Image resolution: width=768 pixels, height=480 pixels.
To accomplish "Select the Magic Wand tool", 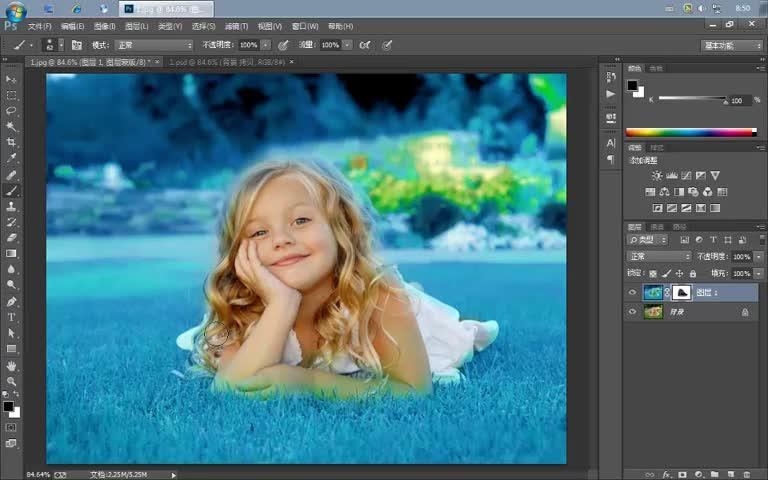I will (11, 126).
